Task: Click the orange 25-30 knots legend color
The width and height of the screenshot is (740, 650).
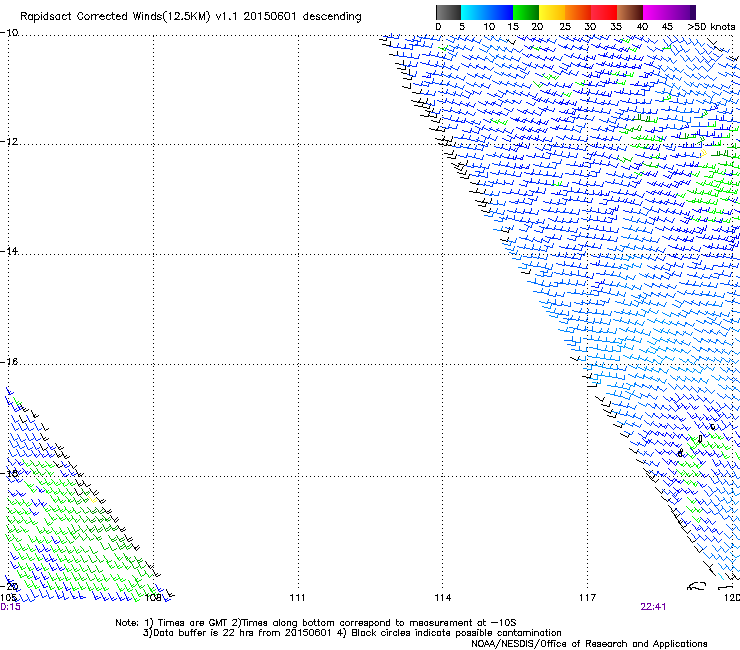Action: 578,12
